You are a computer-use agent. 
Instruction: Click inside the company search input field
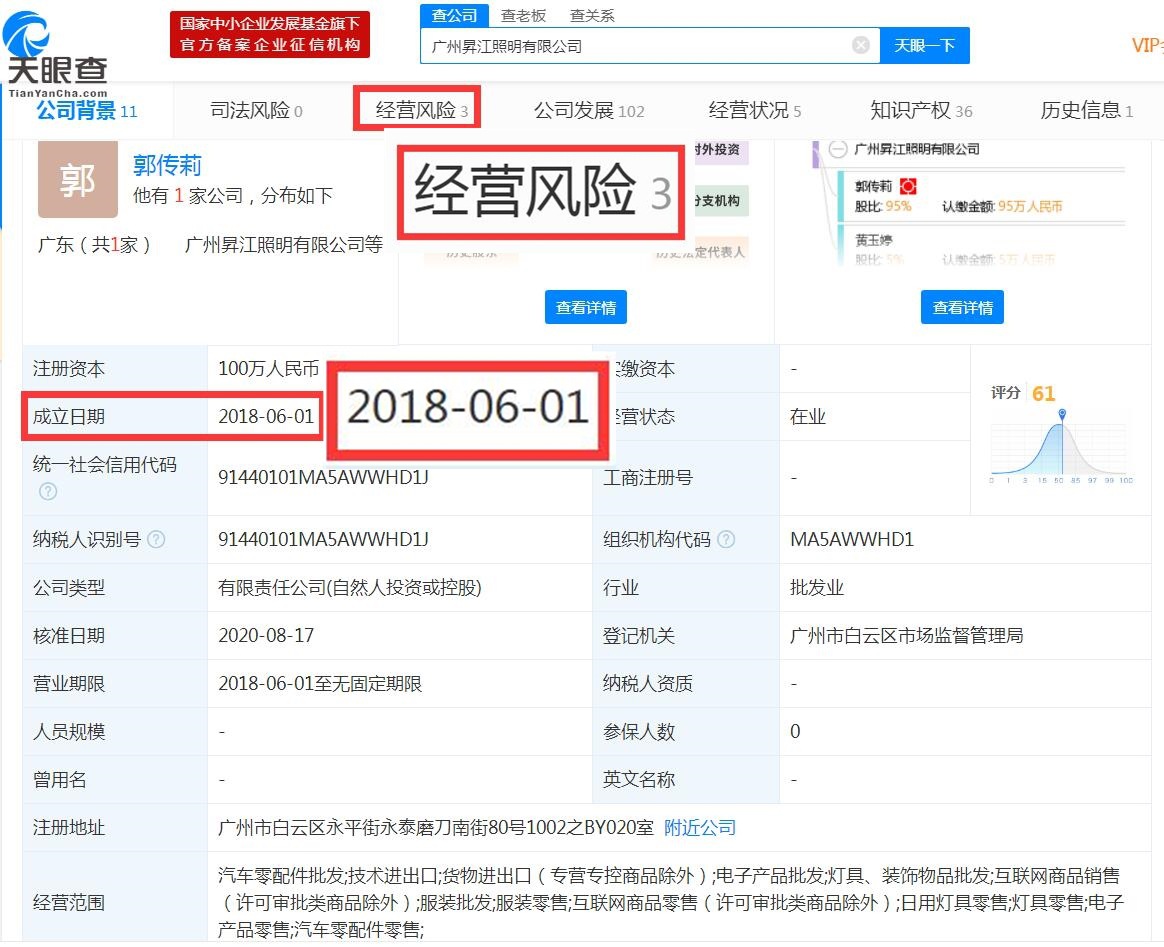coord(640,45)
